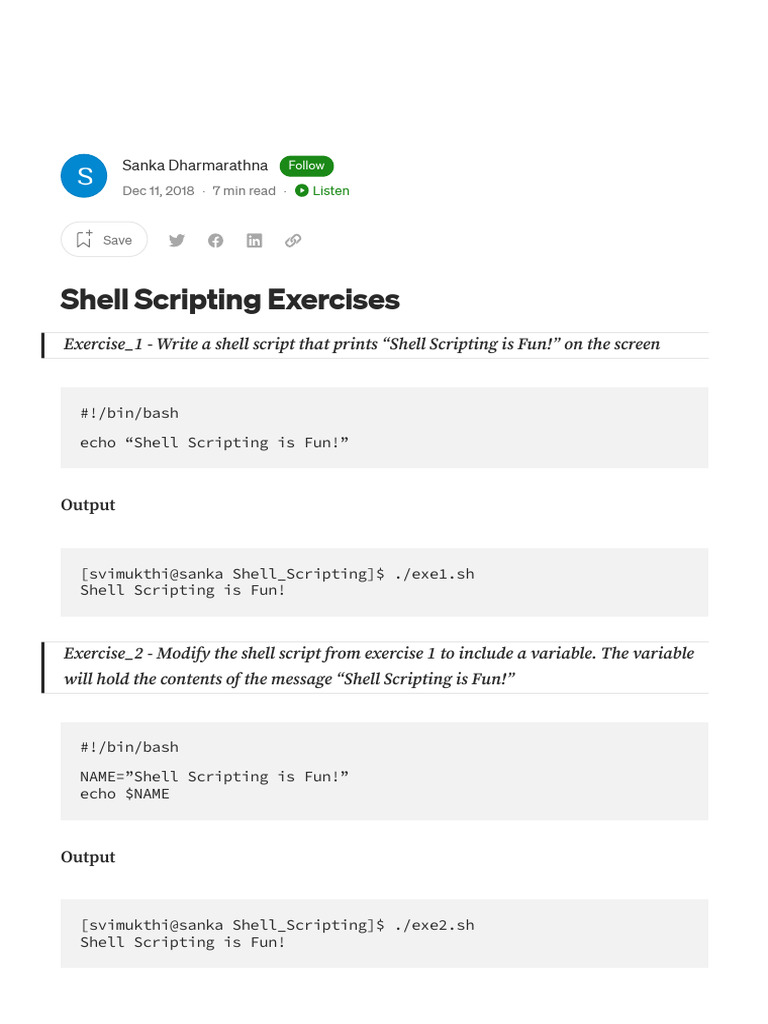Save the article with the bookmark button
768x1024 pixels.
pyautogui.click(x=104, y=240)
